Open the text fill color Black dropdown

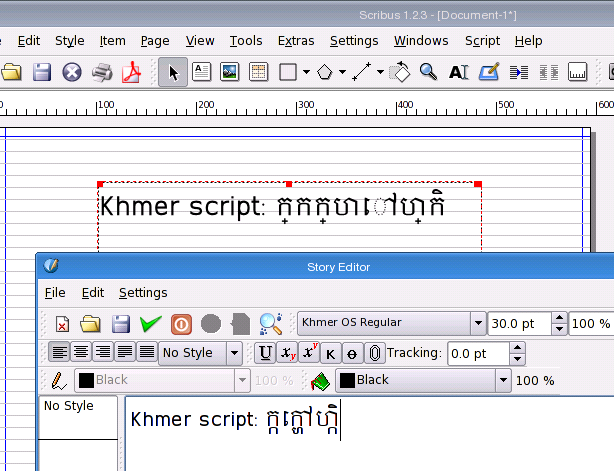502,380
